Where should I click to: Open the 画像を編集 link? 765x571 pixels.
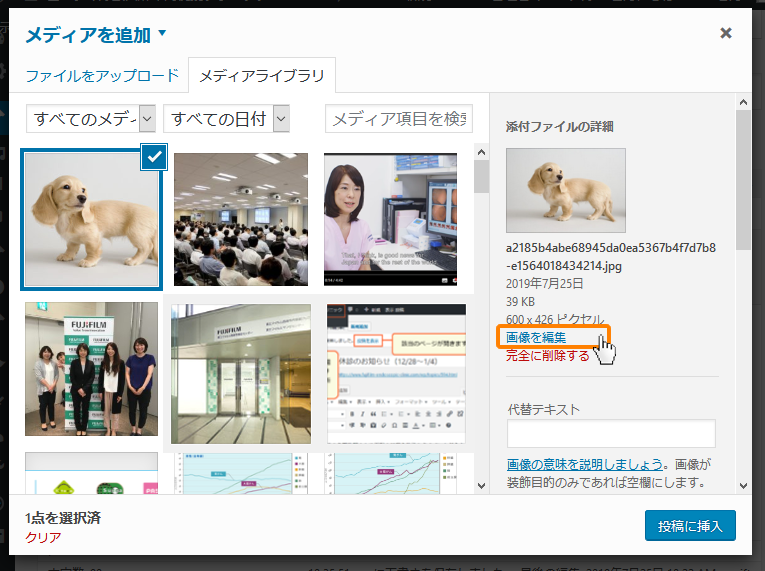coord(536,337)
